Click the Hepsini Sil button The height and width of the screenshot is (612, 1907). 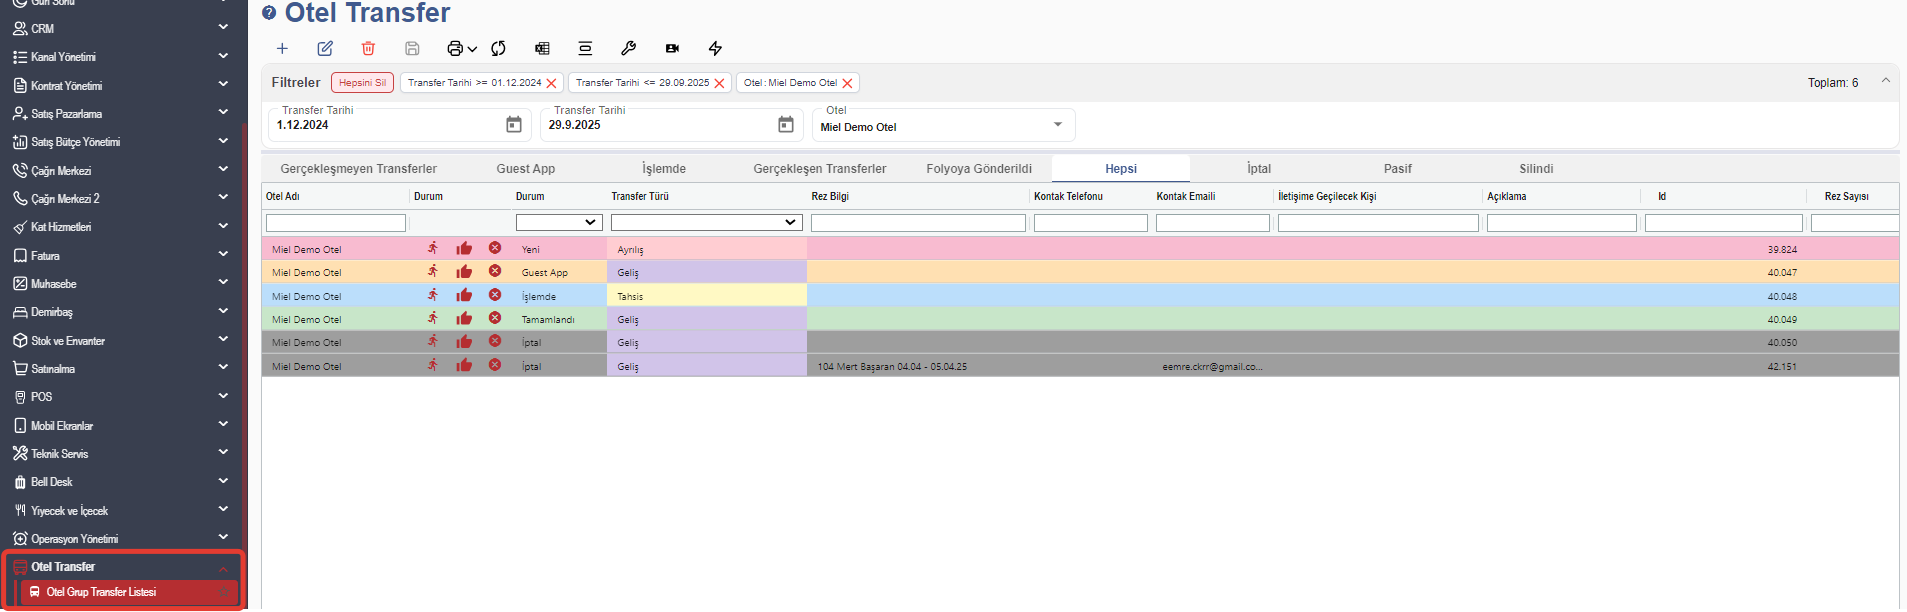pyautogui.click(x=362, y=83)
